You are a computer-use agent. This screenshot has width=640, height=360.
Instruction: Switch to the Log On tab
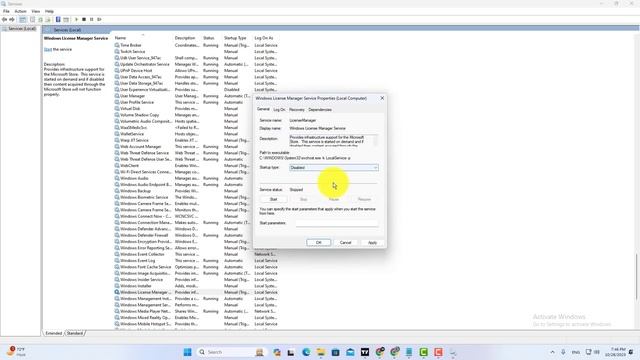[x=280, y=110]
